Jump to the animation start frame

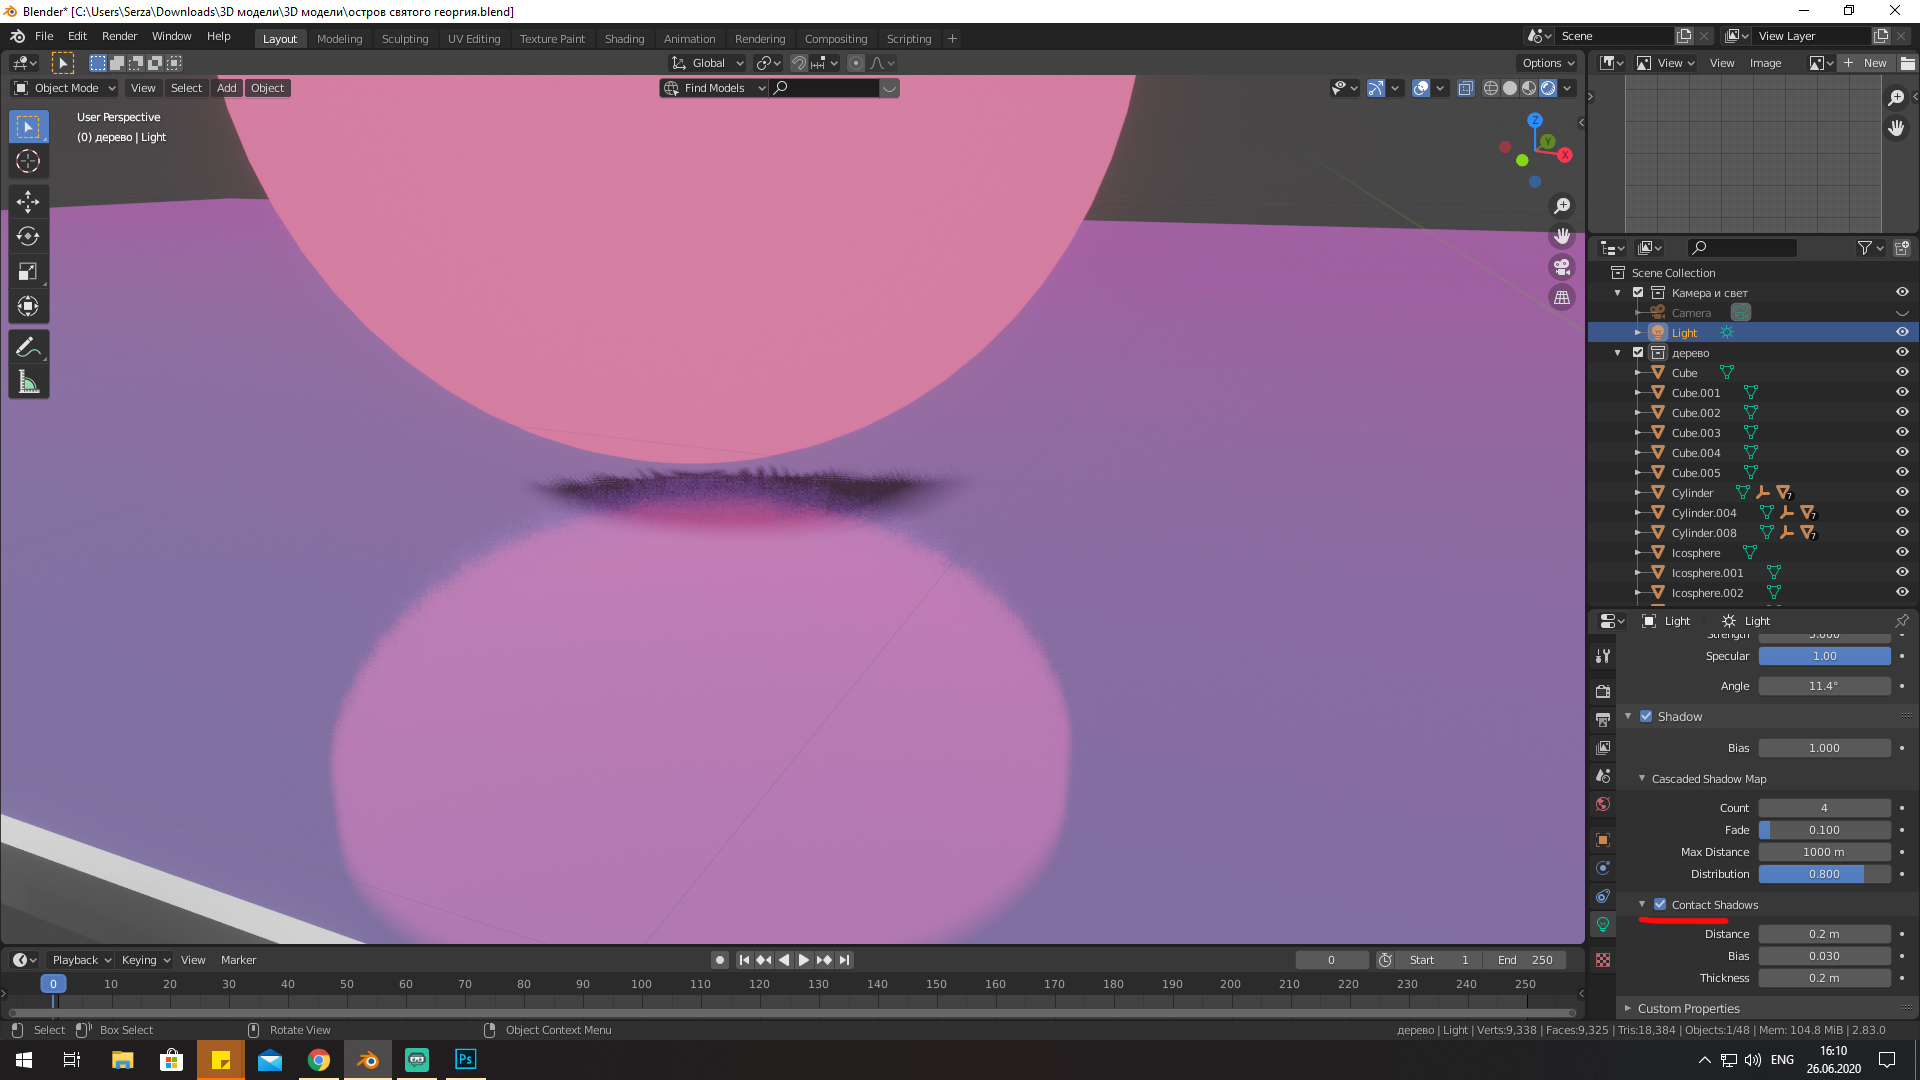tap(744, 960)
